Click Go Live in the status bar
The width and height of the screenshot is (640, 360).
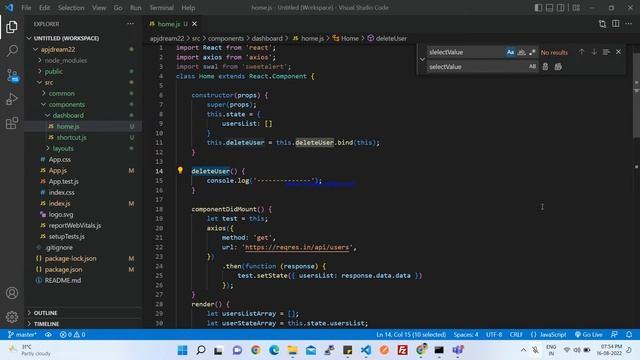[x=589, y=335]
